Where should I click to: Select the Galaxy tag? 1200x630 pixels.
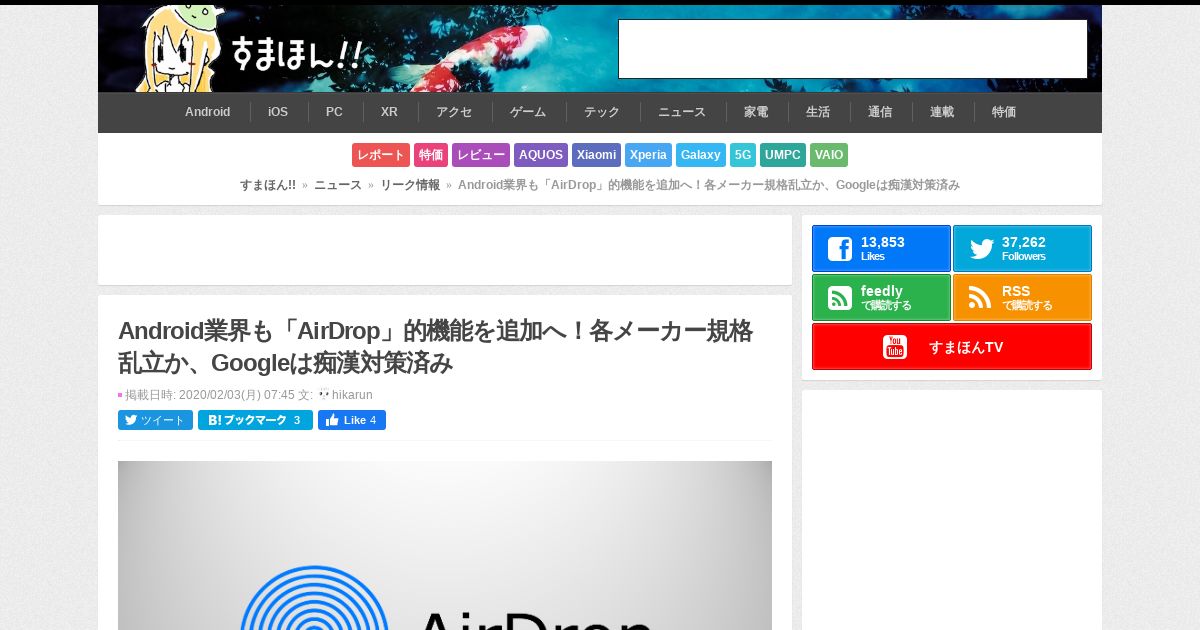pos(701,155)
